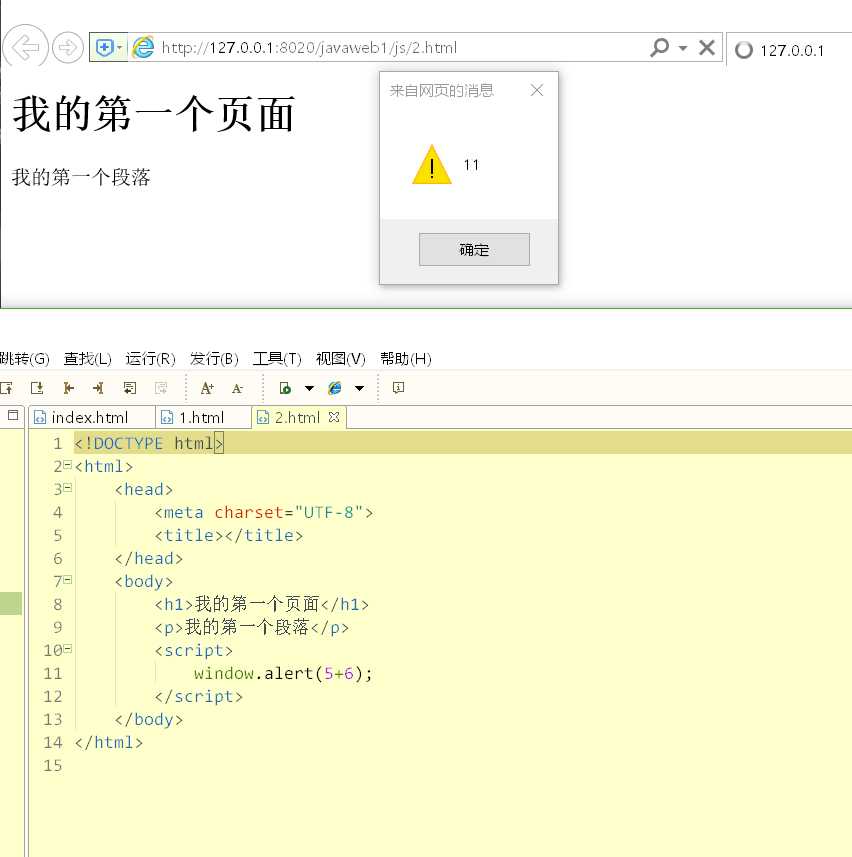Toggle word wrap toolbar icon
The width and height of the screenshot is (852, 857).
coord(130,388)
